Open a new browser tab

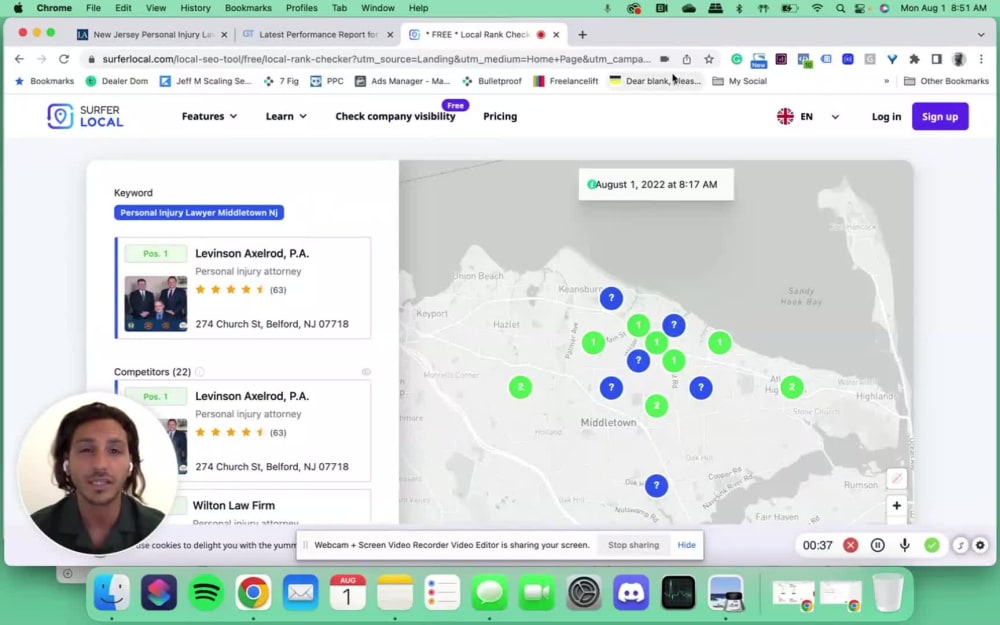pos(582,34)
